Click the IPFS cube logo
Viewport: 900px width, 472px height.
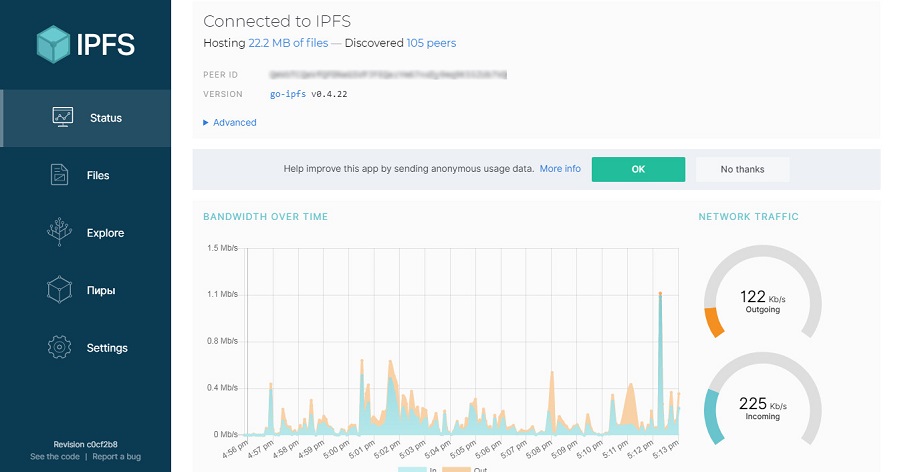(53, 44)
